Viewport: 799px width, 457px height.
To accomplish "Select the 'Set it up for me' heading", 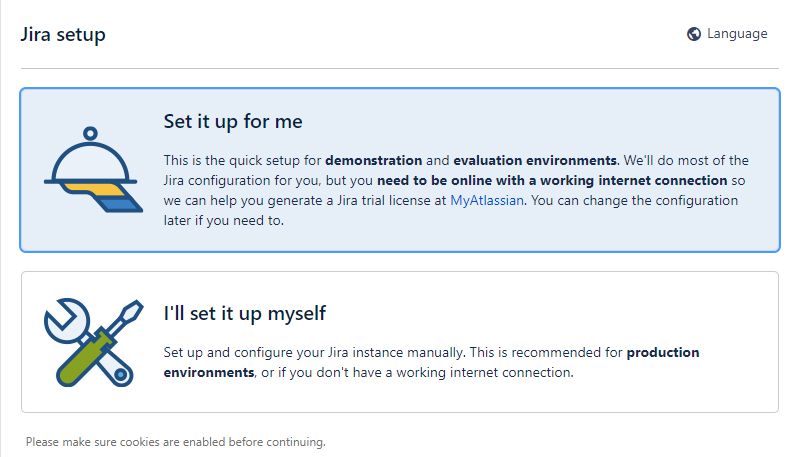I will 233,122.
